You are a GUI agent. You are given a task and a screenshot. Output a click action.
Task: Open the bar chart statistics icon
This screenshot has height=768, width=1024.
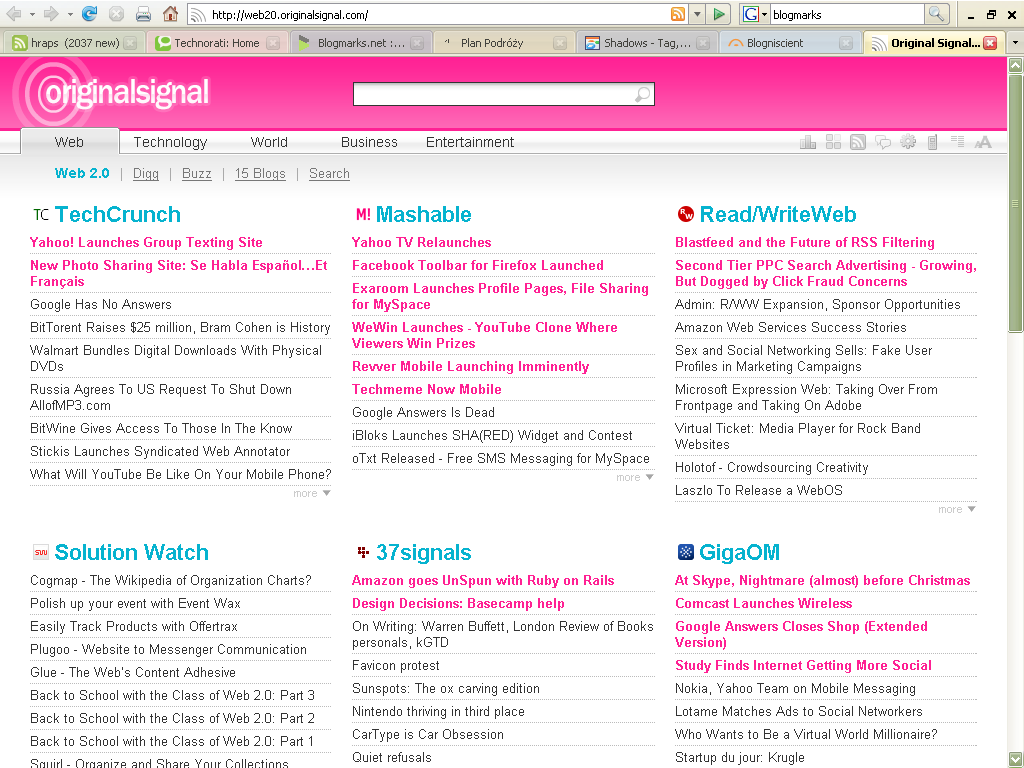pyautogui.click(x=808, y=142)
